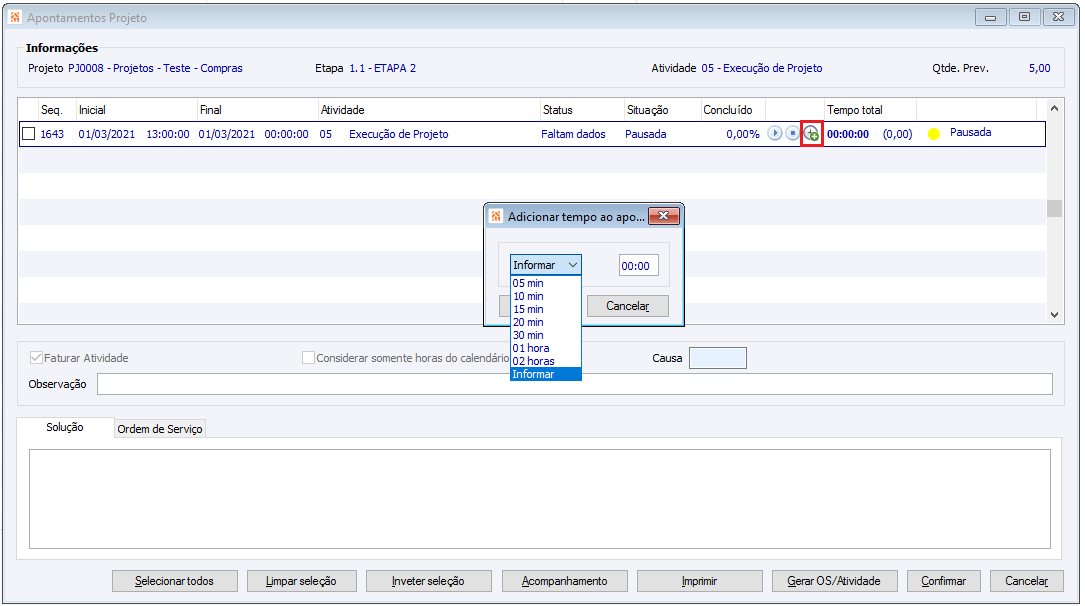1085x606 pixels.
Task: Click the 00:00:00 bold tempo total value
Action: point(848,134)
